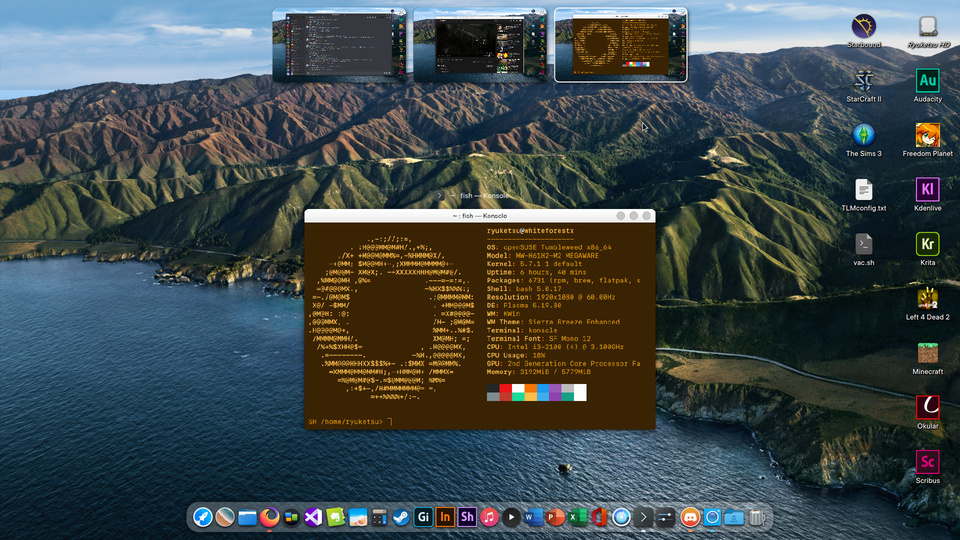Select the Krita desktop icon
The height and width of the screenshot is (540, 960).
927,244
